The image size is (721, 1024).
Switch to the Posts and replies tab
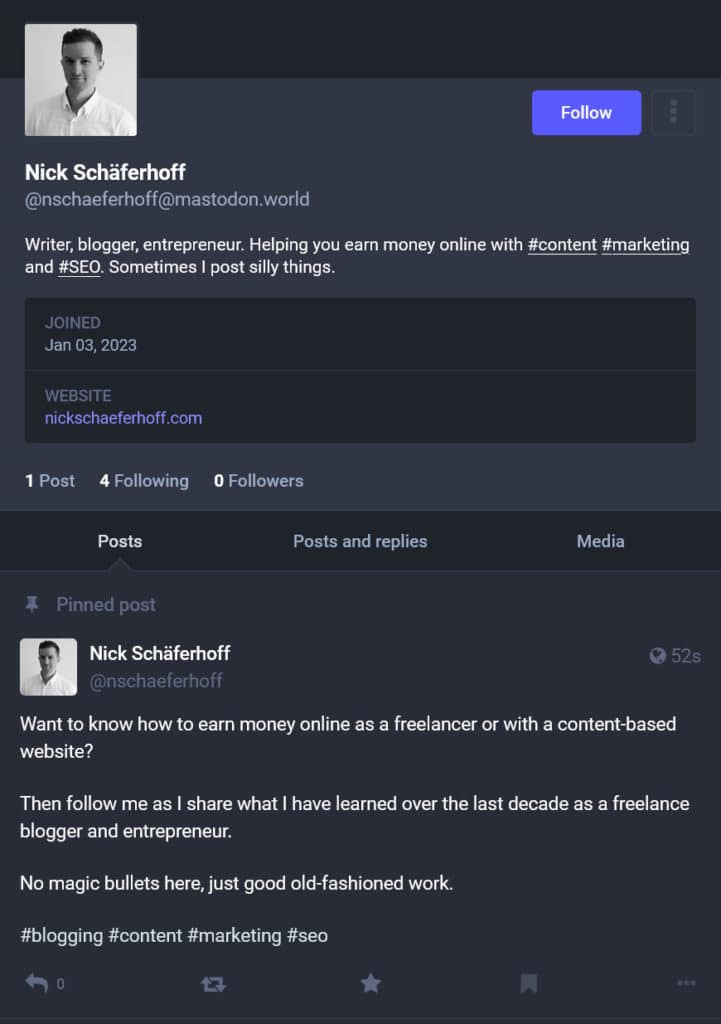(360, 541)
